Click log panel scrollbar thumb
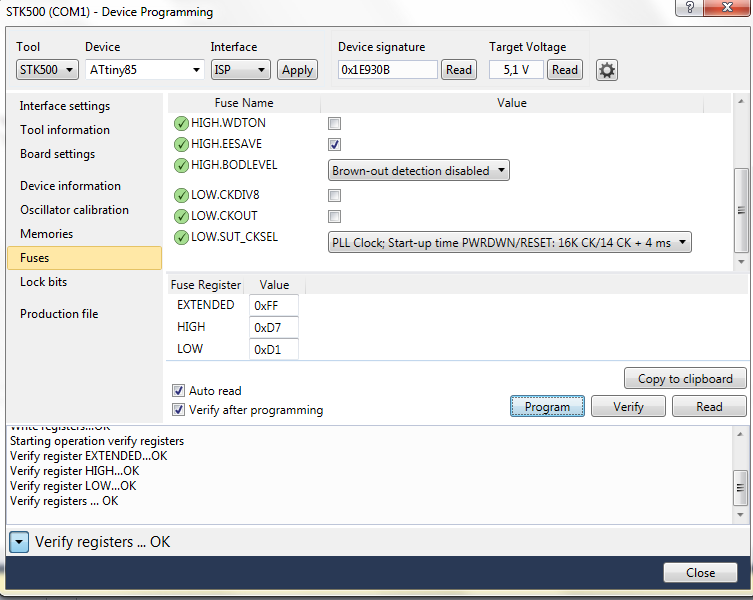The image size is (753, 600). pos(740,488)
